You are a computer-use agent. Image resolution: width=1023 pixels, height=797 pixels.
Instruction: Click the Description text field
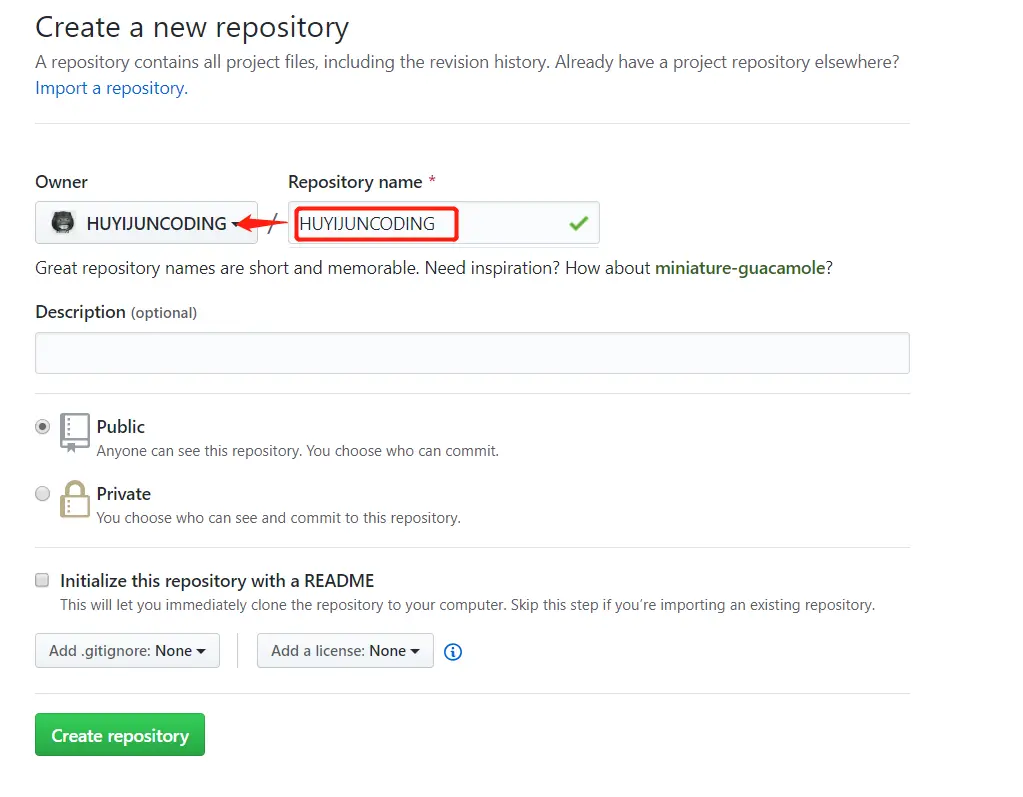click(472, 353)
